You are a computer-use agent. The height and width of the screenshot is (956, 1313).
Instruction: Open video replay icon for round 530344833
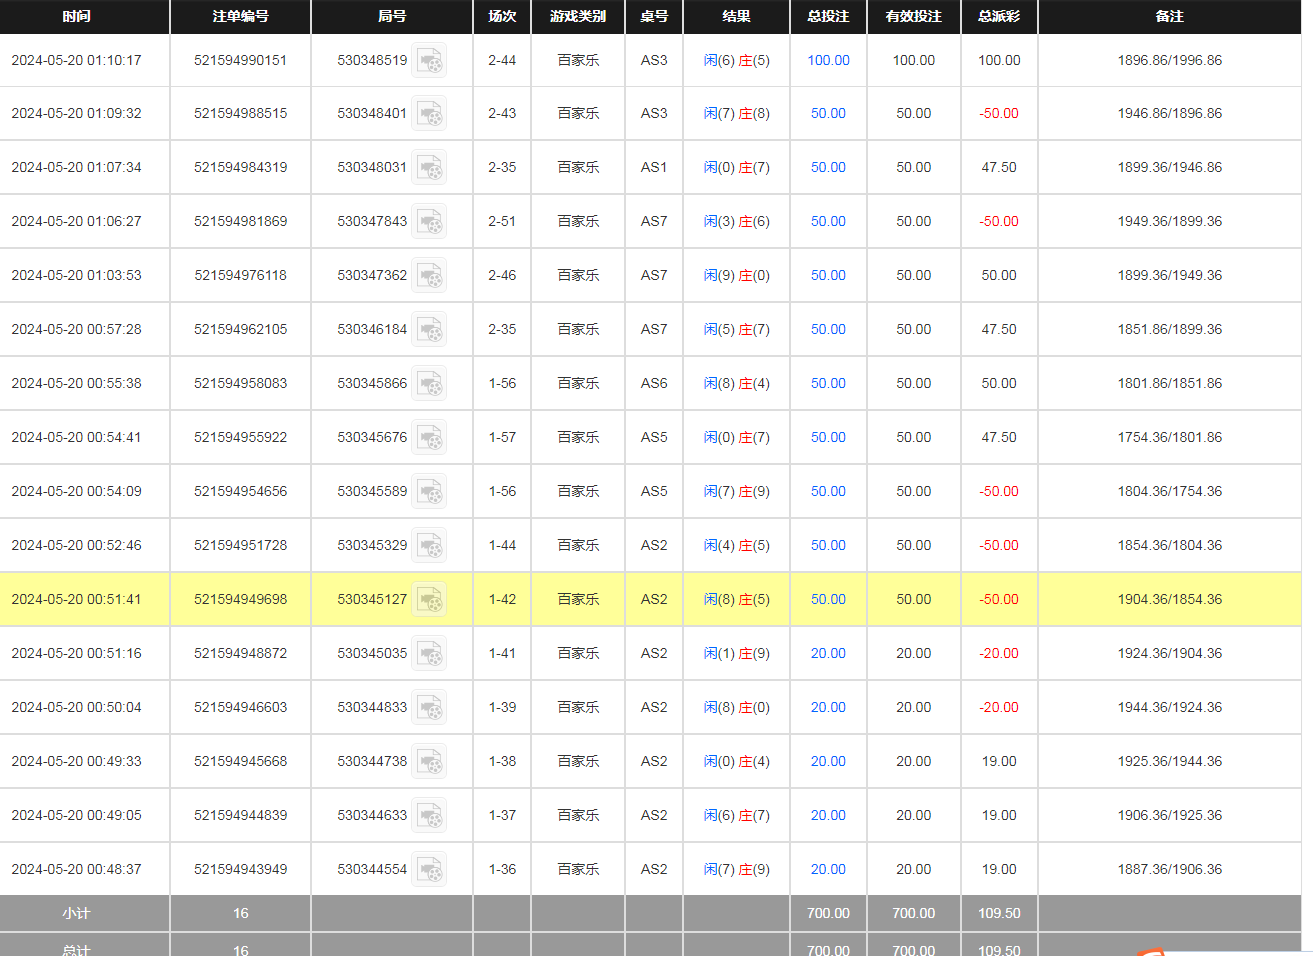tap(430, 708)
